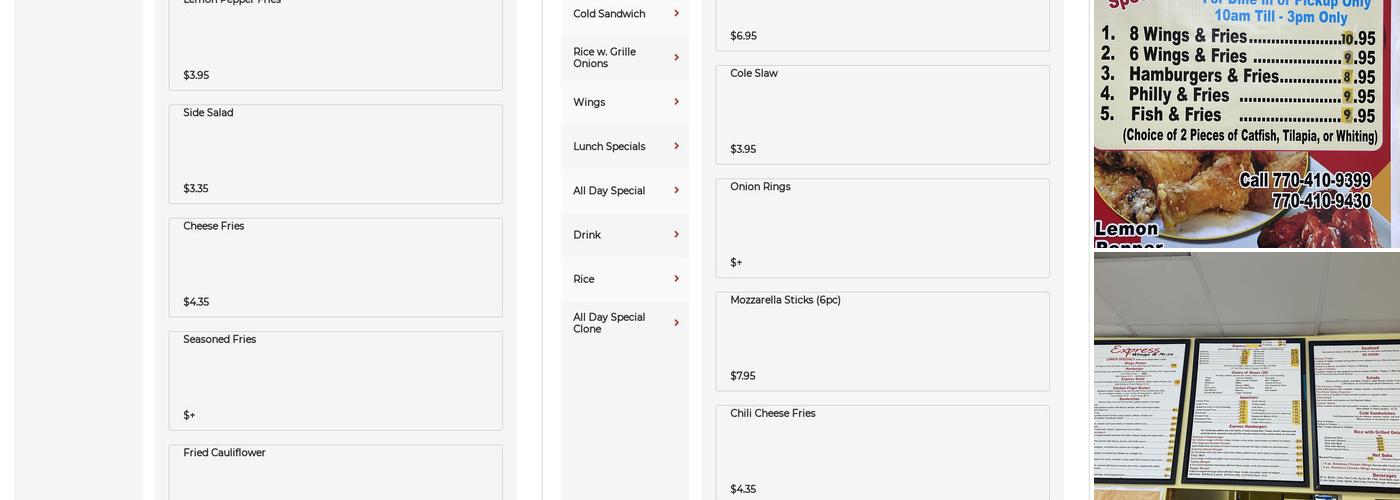Screen dimensions: 1400x500
Task: Select the Drink menu category
Action: 587,235
